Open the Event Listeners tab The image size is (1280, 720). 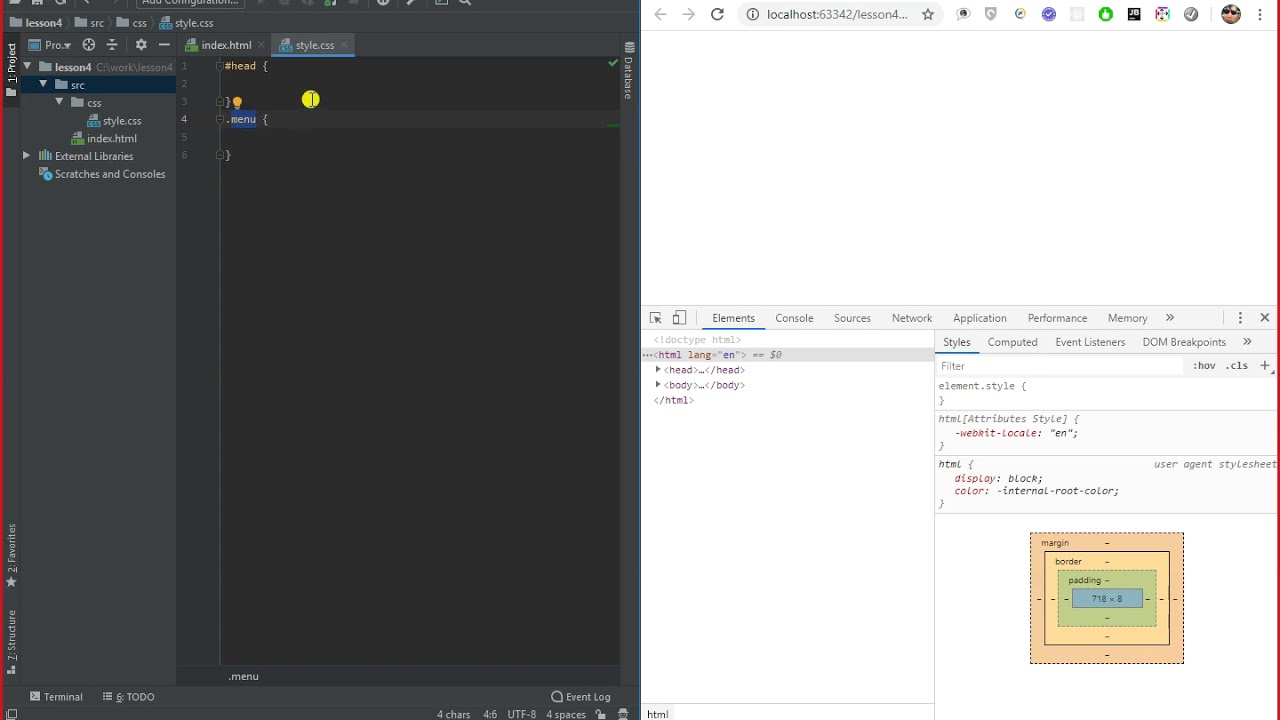click(x=1090, y=342)
